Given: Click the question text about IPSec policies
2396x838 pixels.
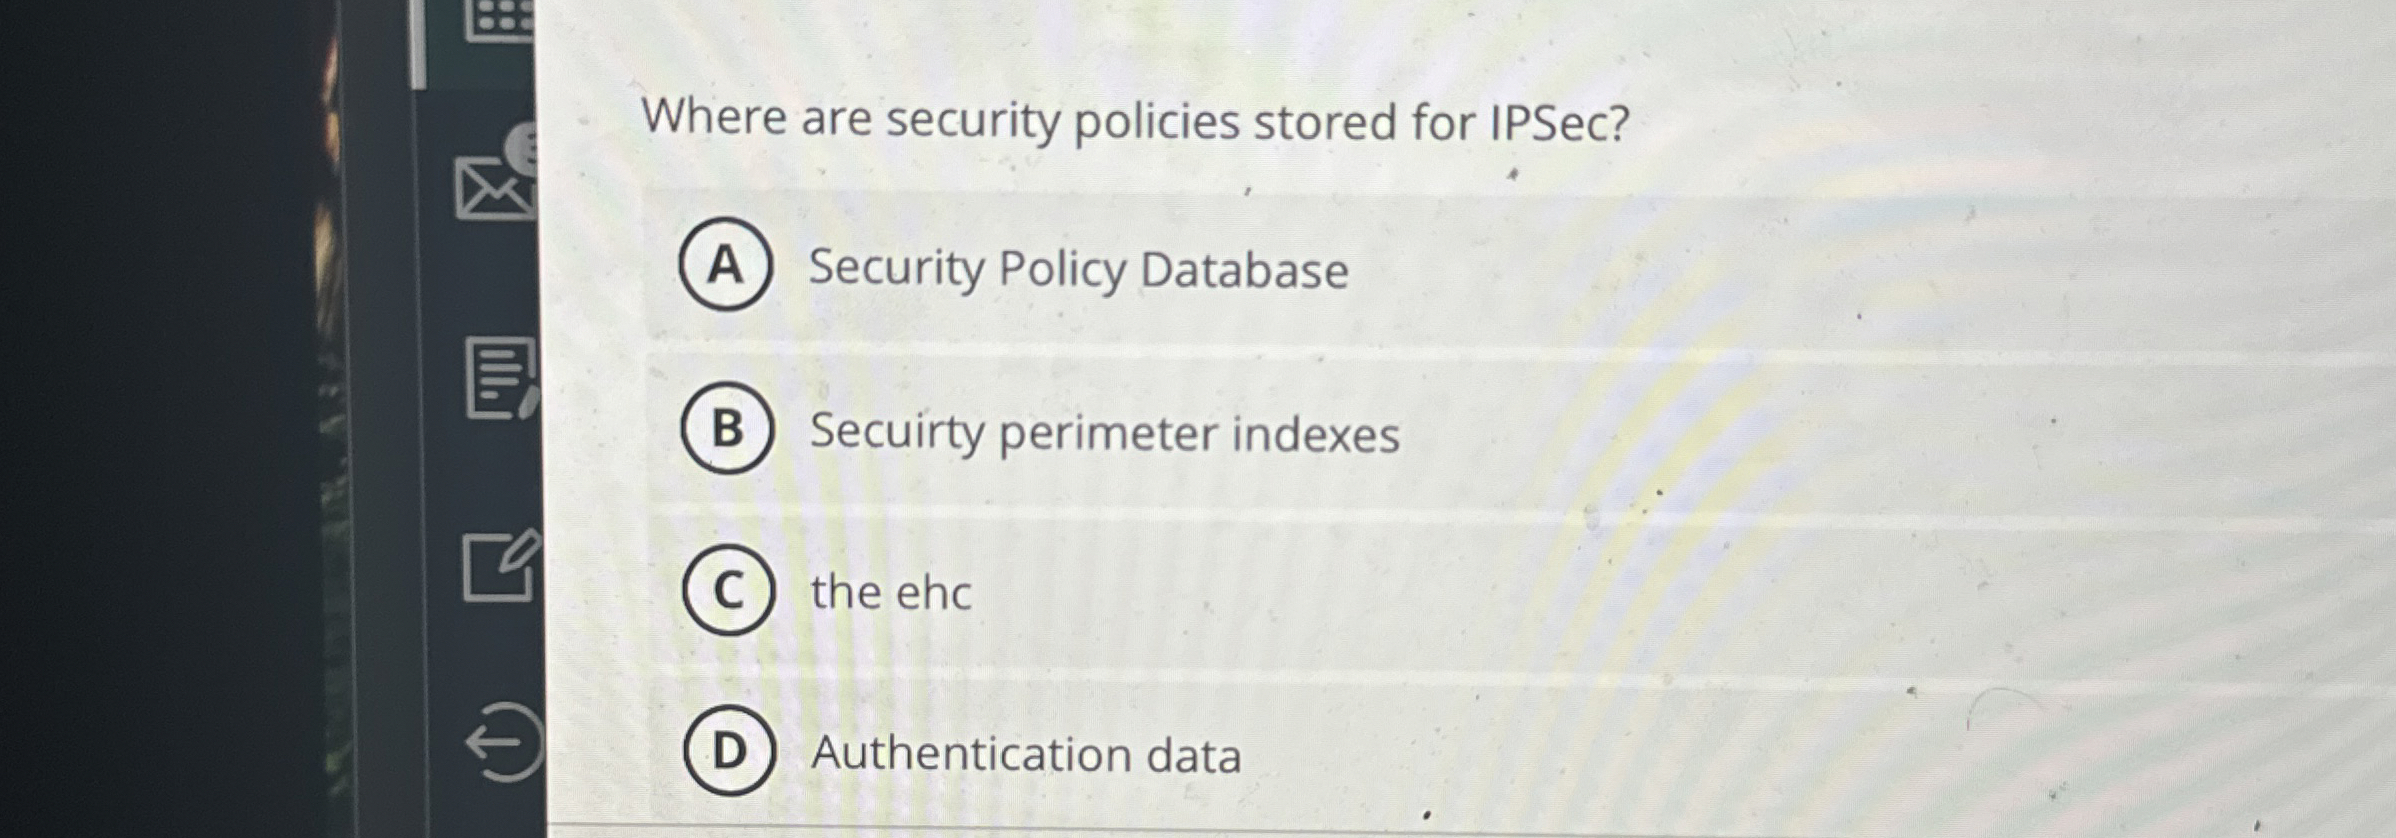Looking at the screenshot, I should coord(1135,120).
